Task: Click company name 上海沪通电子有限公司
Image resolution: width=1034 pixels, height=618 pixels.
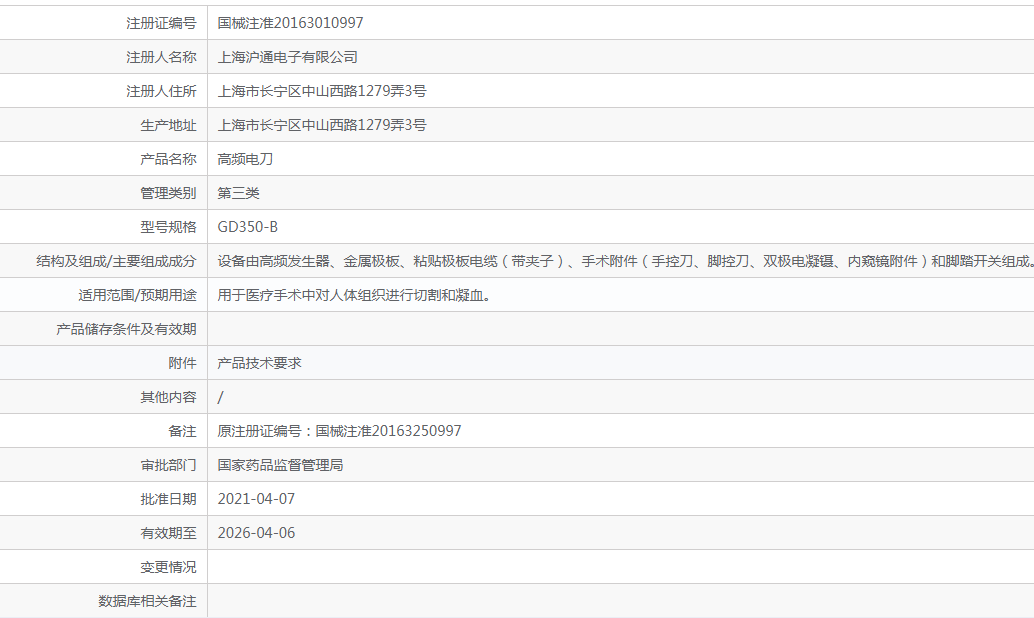Action: (x=288, y=57)
